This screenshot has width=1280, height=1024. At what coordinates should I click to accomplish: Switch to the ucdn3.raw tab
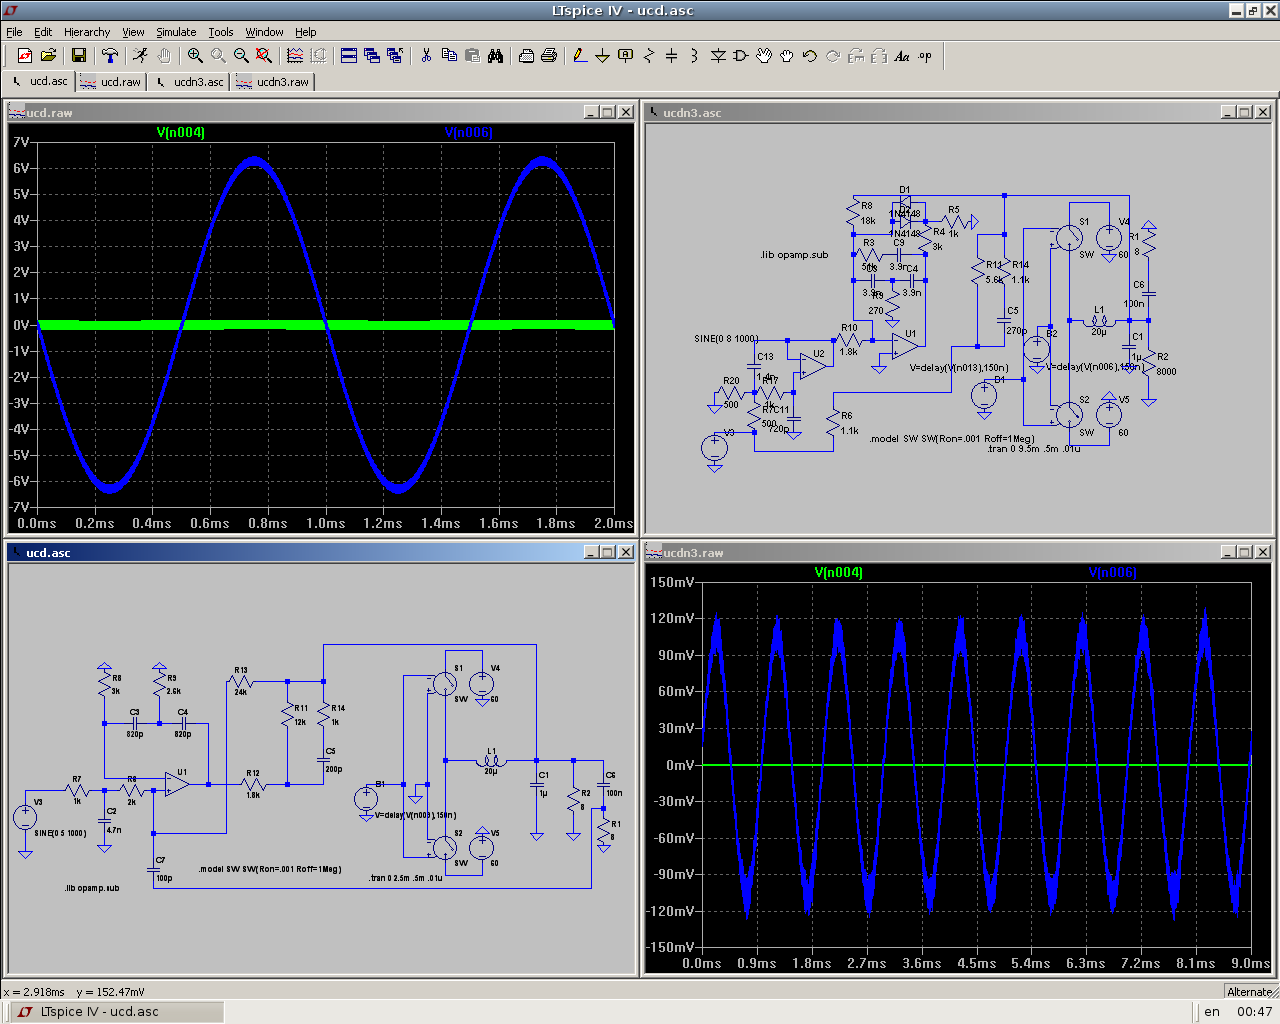click(x=273, y=82)
